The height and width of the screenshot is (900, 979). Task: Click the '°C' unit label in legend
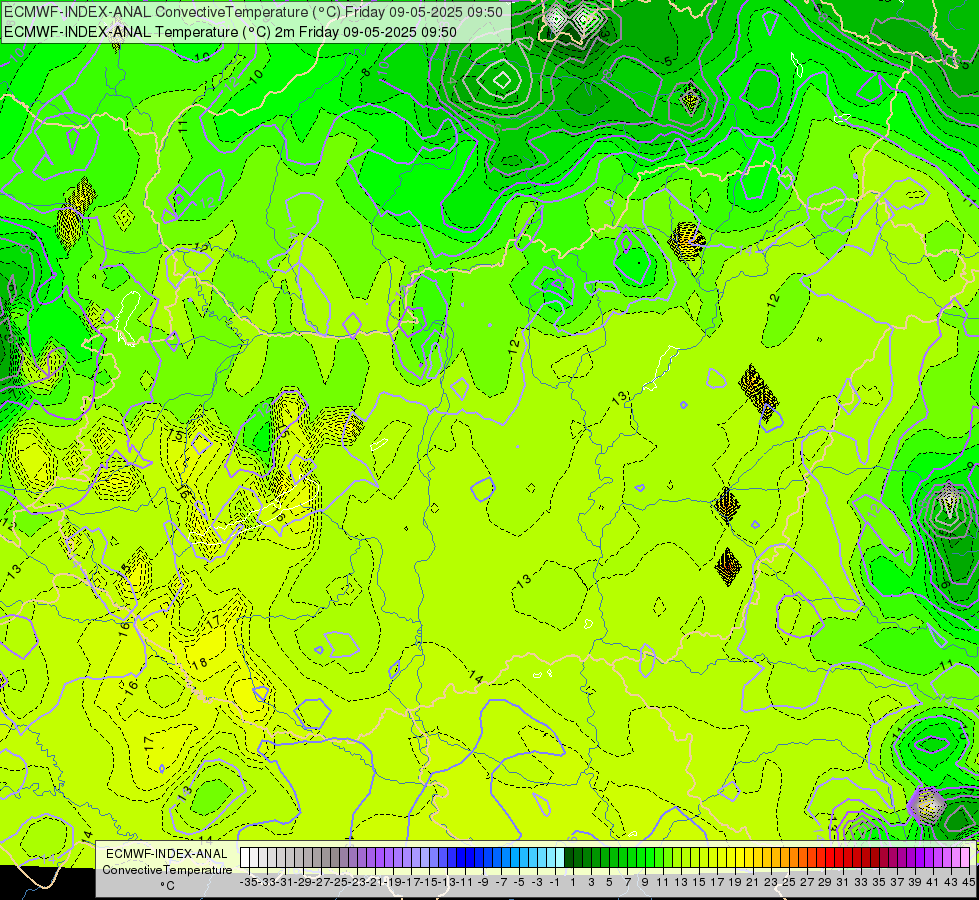[167, 886]
